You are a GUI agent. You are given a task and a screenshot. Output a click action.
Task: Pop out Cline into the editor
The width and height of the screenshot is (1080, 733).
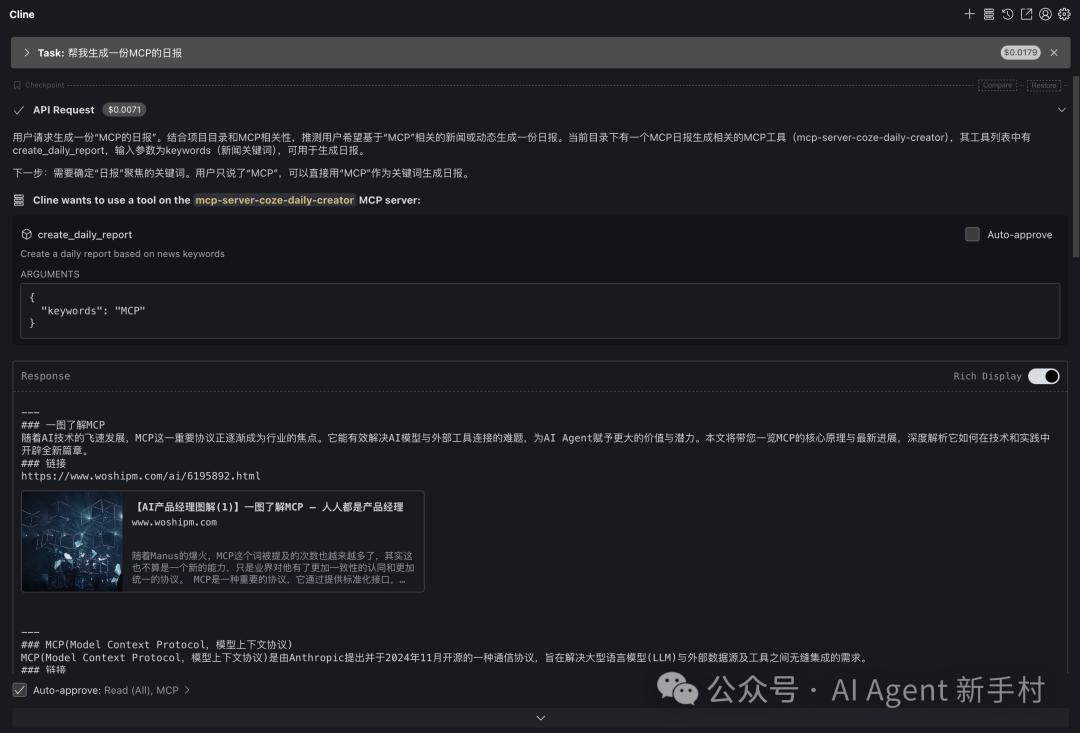click(1026, 14)
